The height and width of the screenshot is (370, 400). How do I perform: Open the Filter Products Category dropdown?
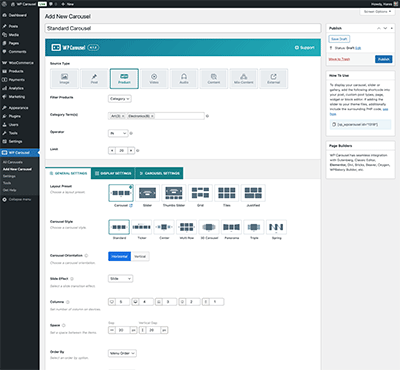point(120,99)
